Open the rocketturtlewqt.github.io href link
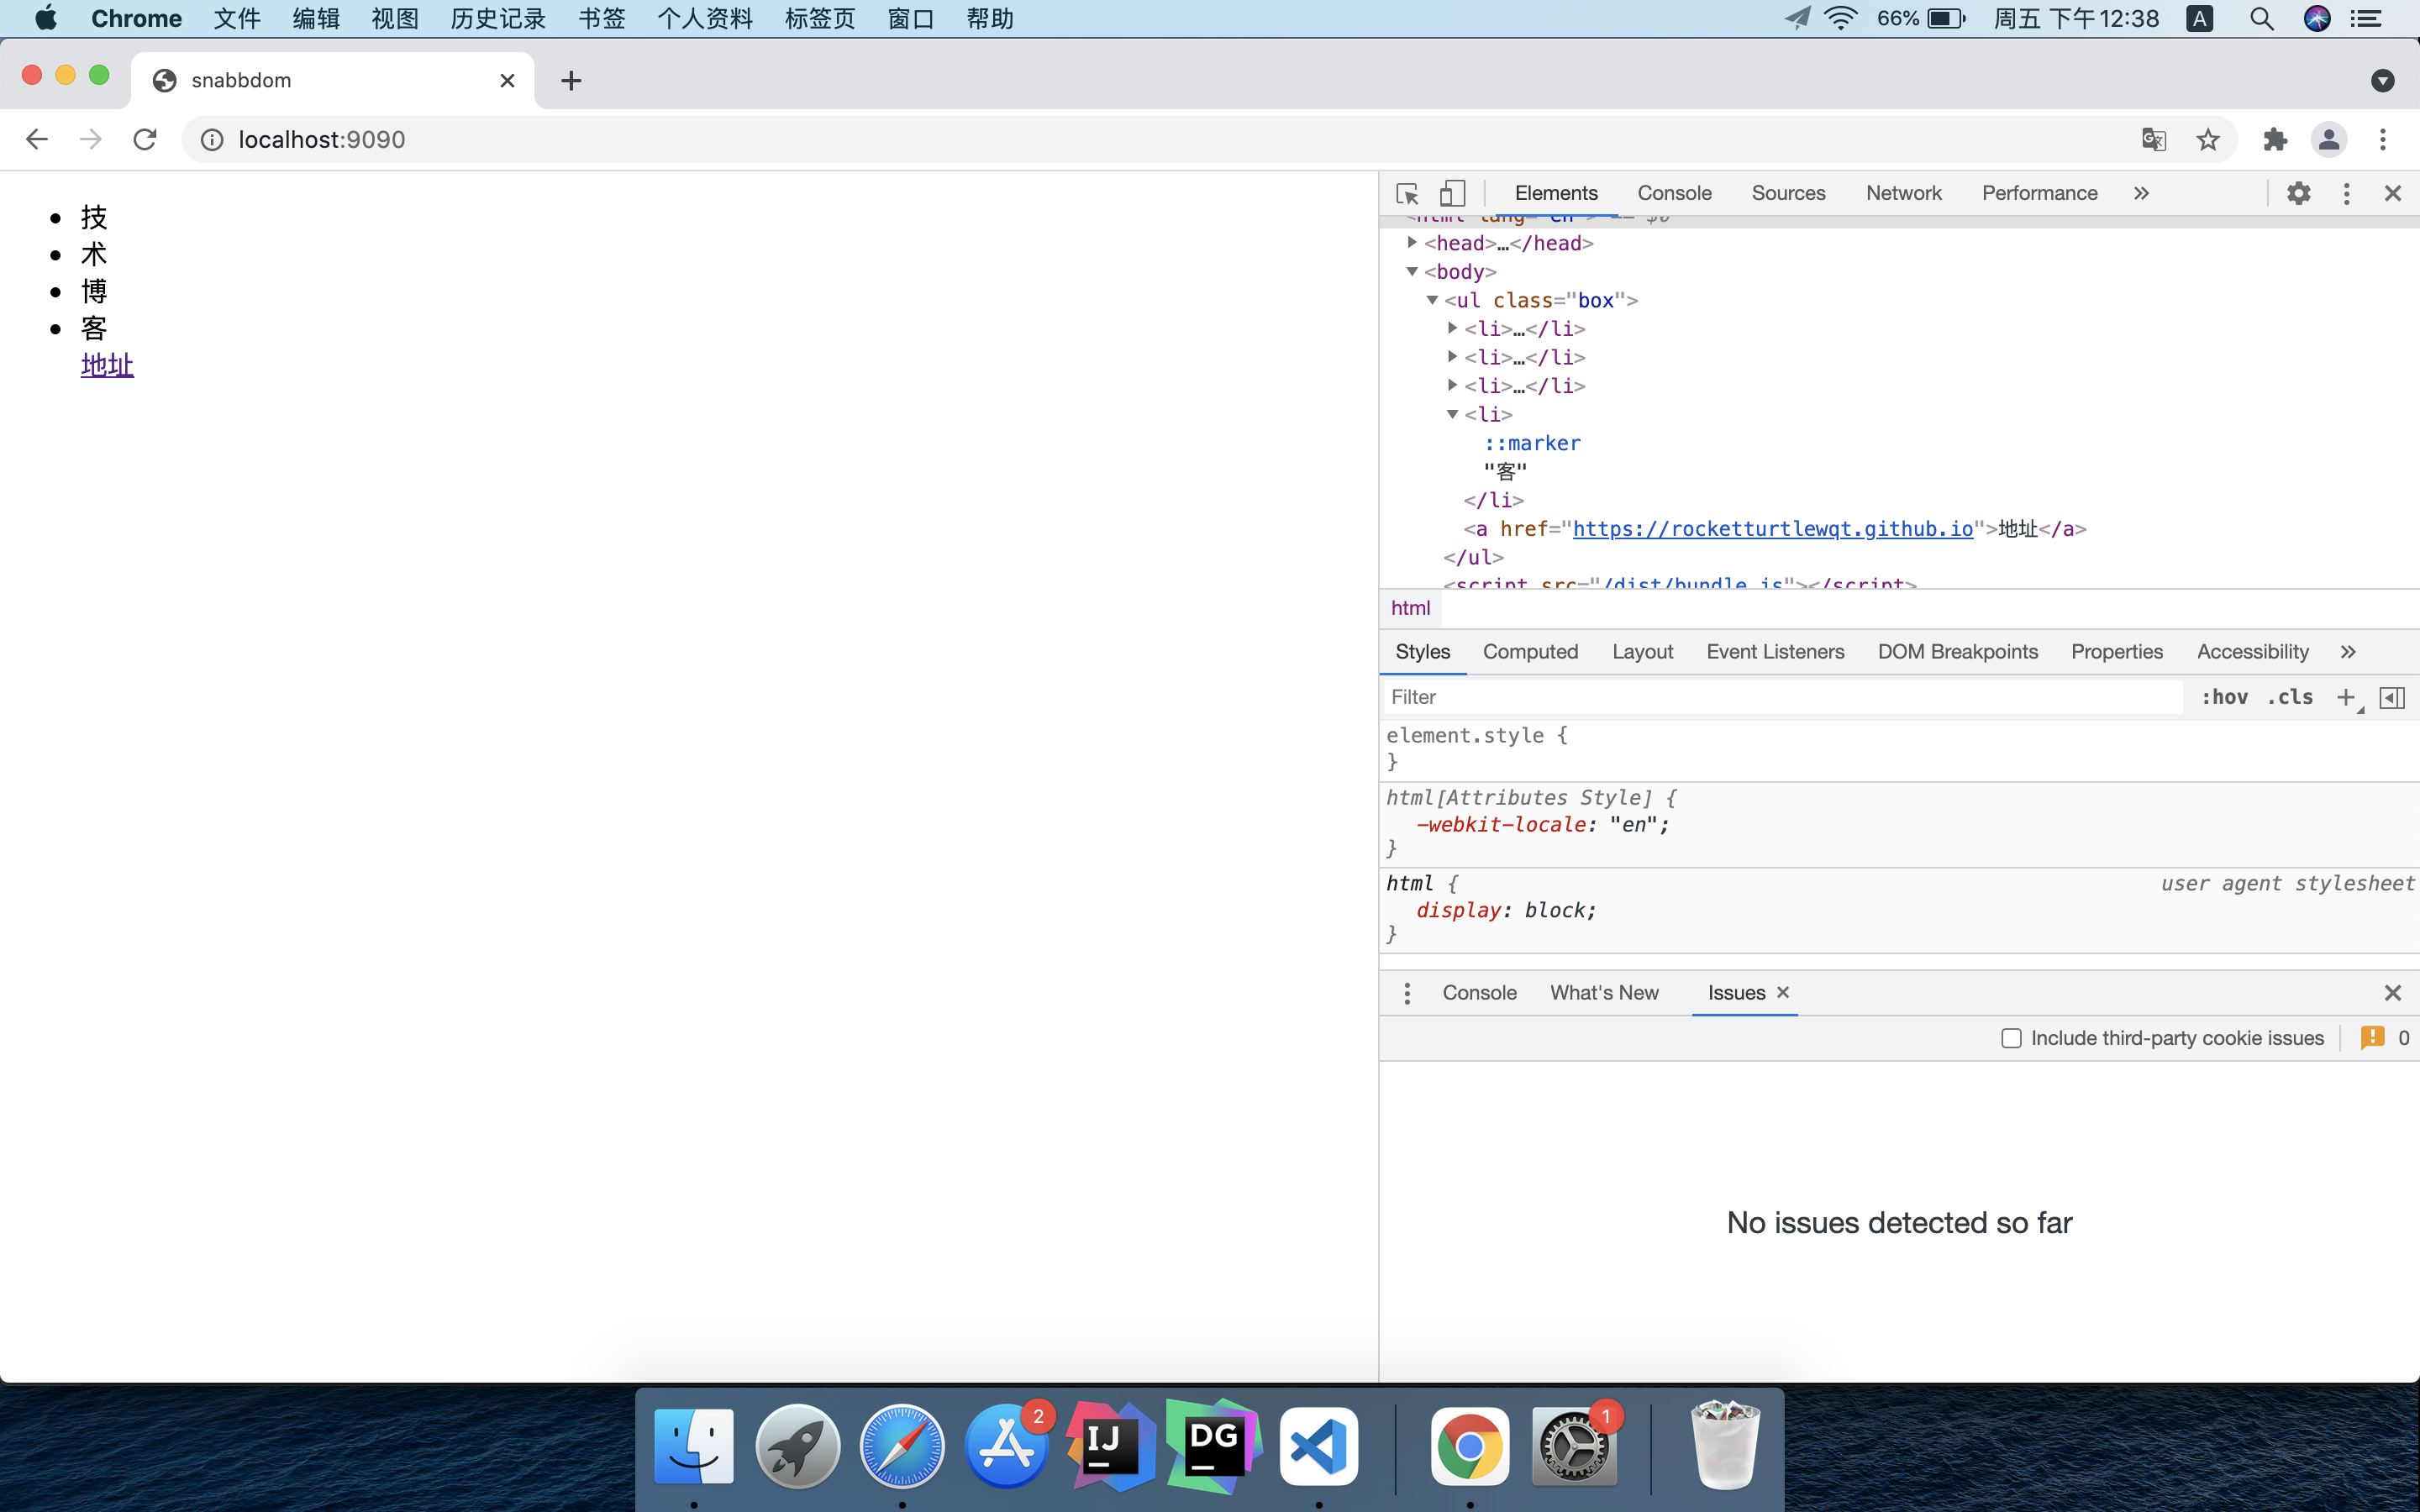Viewport: 2420px width, 1512px height. pos(1772,529)
